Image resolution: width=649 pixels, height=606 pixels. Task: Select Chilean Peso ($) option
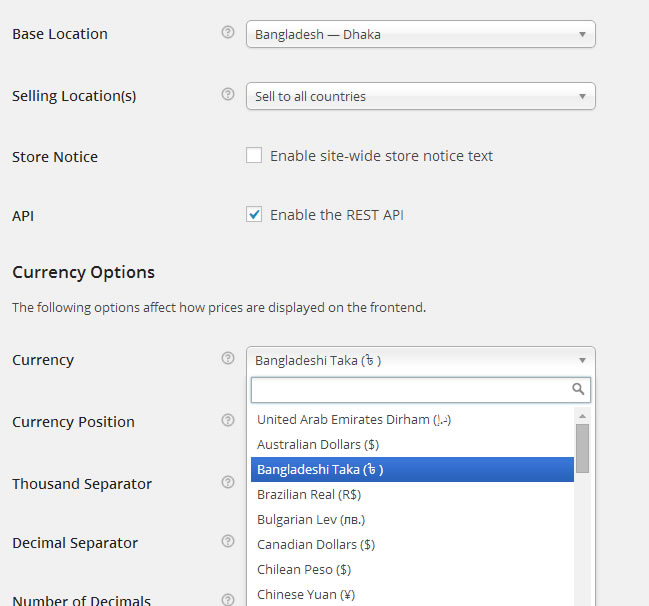point(412,570)
